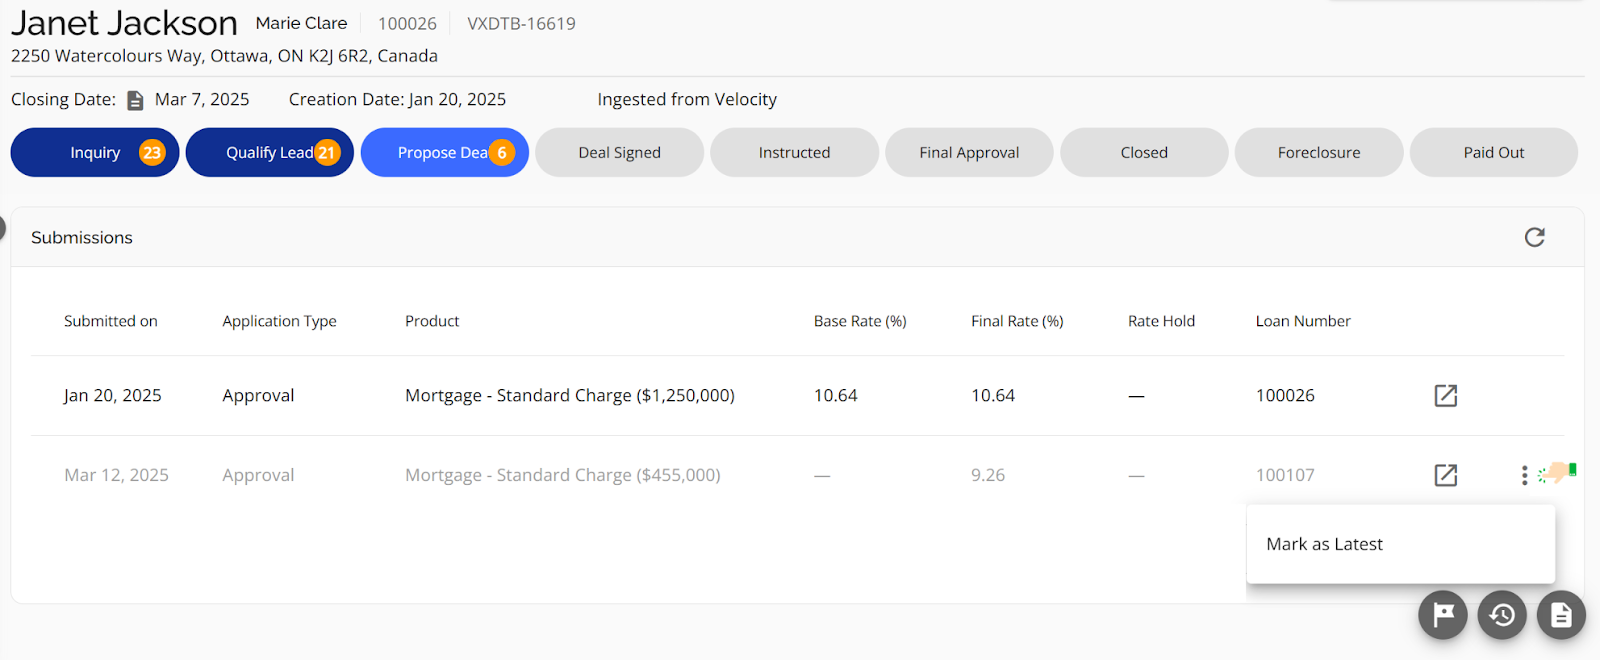1600x660 pixels.
Task: Move deal to Deal Signed stage
Action: tap(619, 152)
